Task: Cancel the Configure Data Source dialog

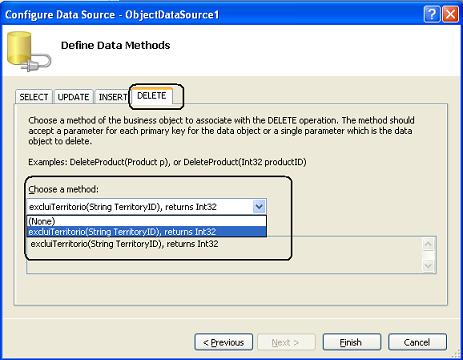Action: (417, 342)
